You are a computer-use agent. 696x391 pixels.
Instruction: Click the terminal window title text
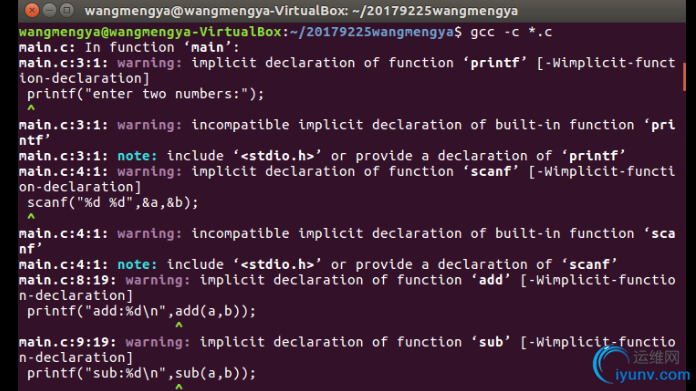[301, 11]
